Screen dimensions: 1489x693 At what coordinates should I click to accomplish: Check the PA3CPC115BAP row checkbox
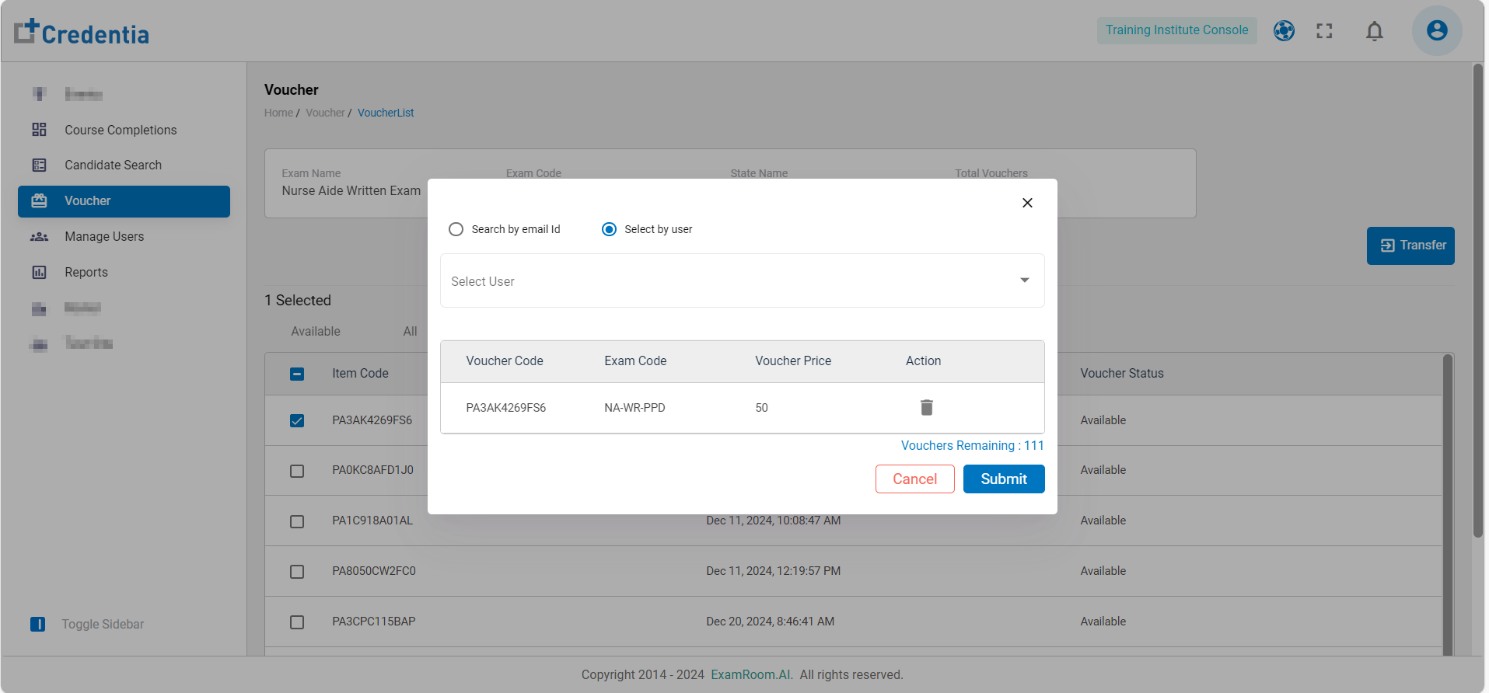(x=297, y=622)
